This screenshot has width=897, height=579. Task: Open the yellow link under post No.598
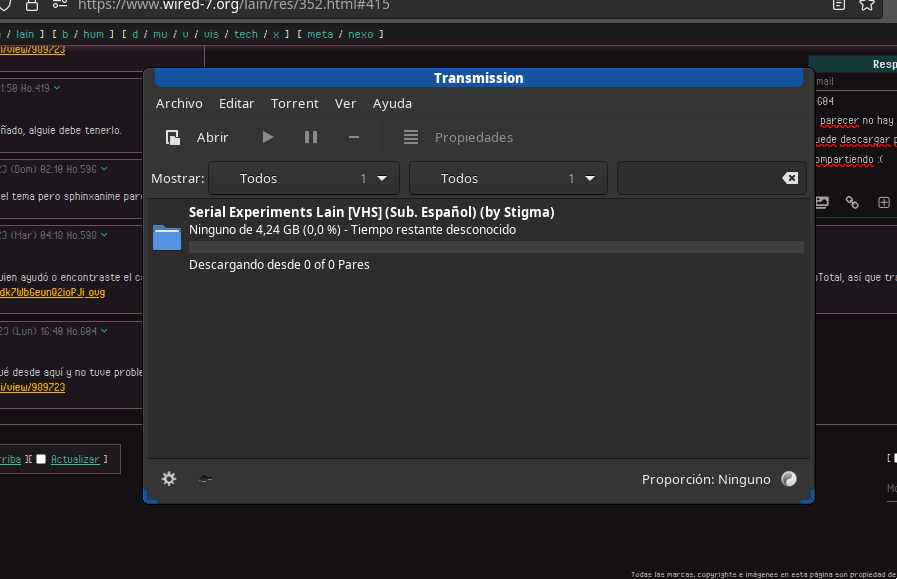point(53,292)
